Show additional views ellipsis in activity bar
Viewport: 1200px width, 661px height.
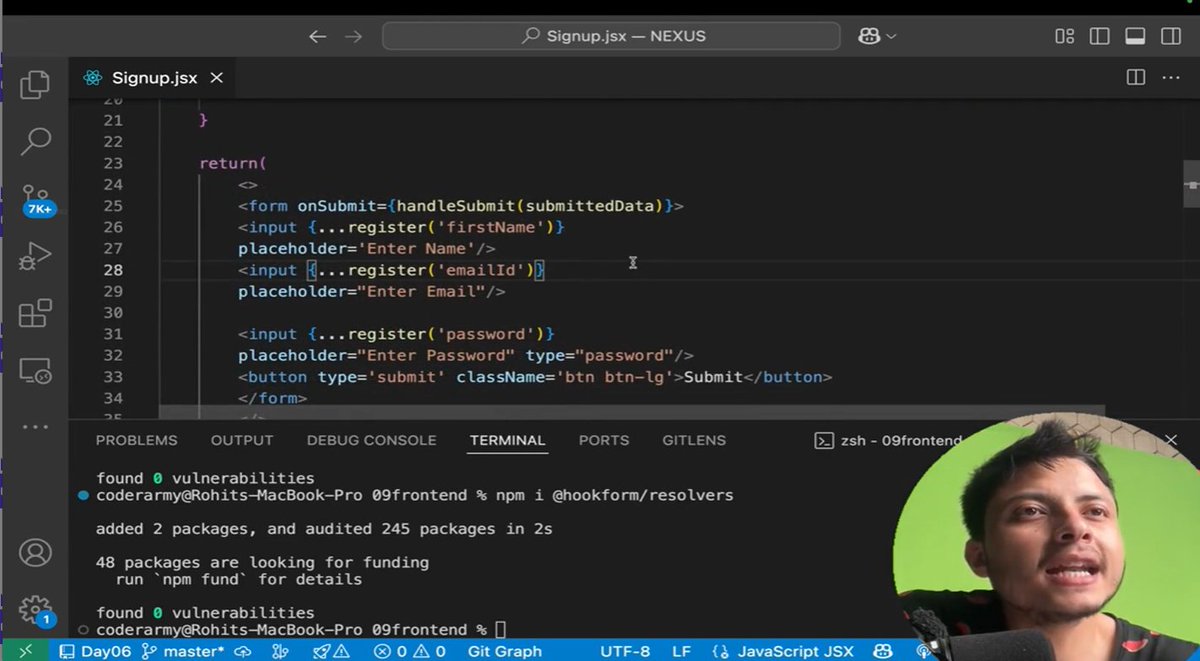click(35, 427)
